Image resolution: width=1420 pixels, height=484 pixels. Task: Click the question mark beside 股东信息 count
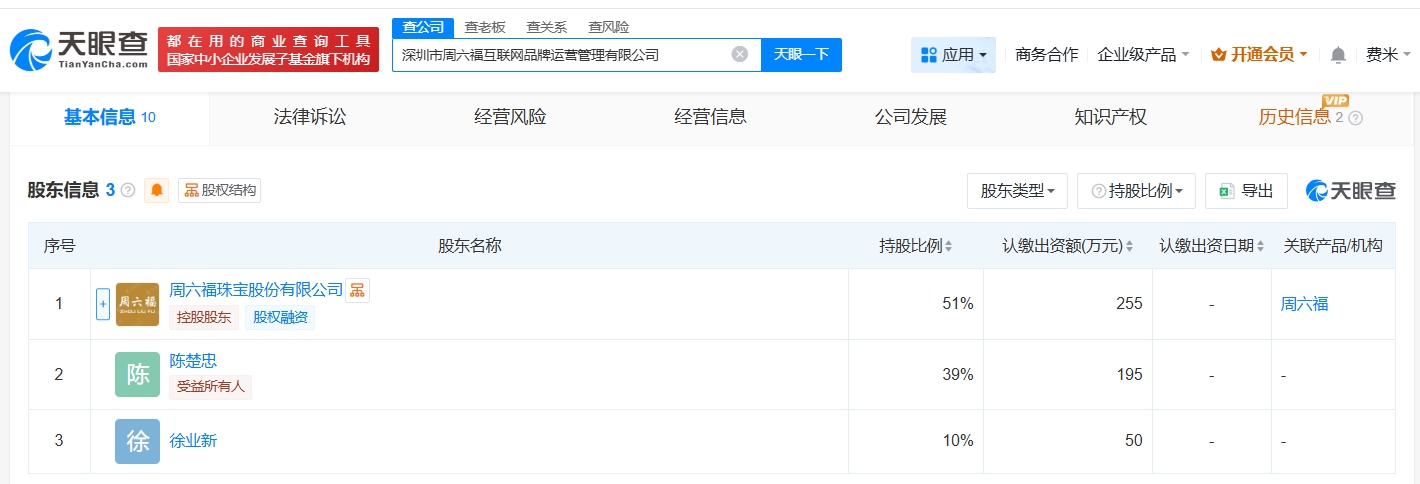128,190
